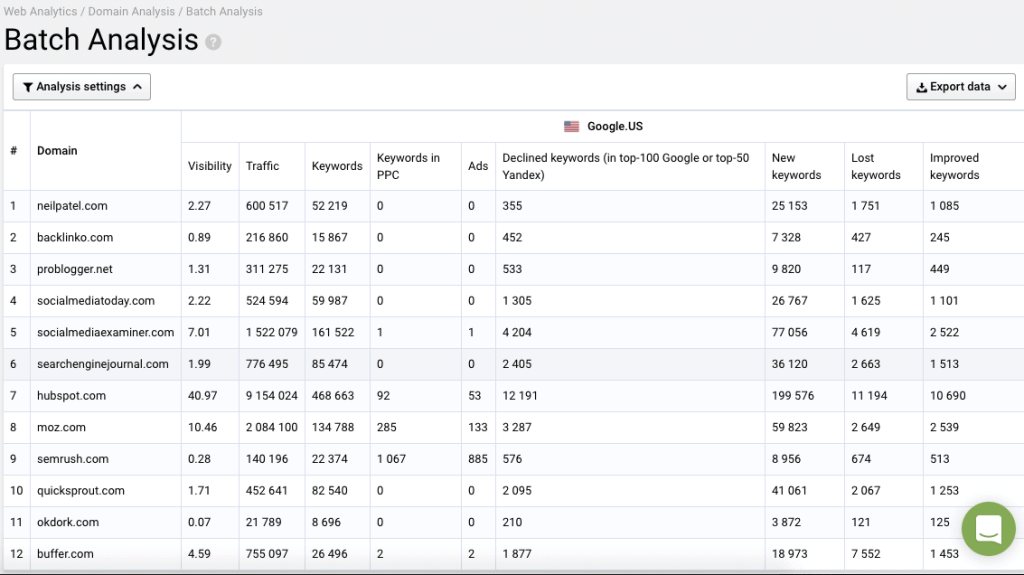Click moz.com keywords value 134 788
Viewport: 1024px width, 575px height.
332,427
